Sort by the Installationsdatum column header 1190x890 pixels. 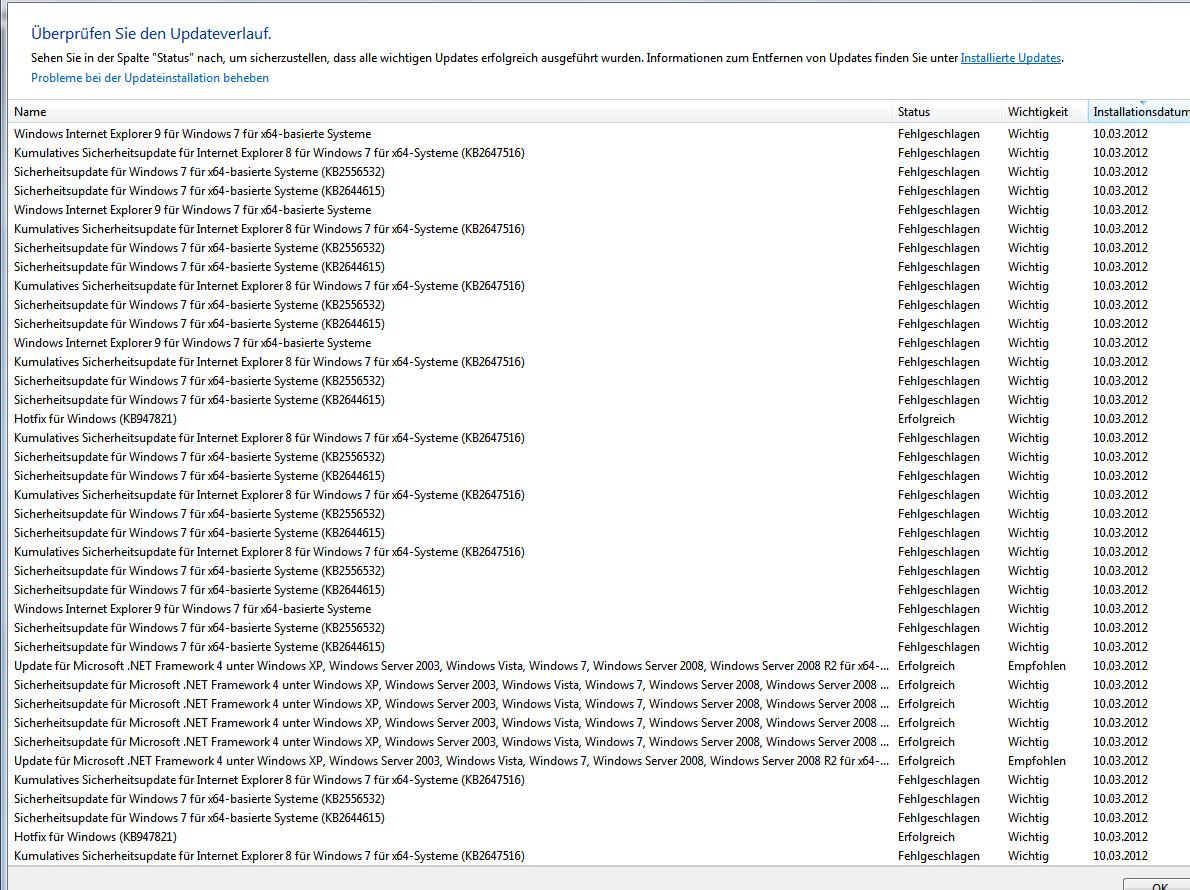[x=1139, y=112]
